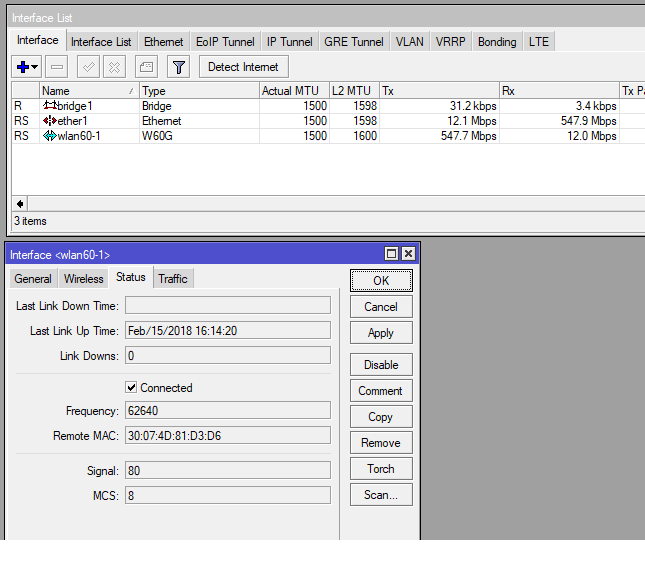Close the Interface wlan60-1 dialog
The height and width of the screenshot is (570, 645).
(x=408, y=254)
